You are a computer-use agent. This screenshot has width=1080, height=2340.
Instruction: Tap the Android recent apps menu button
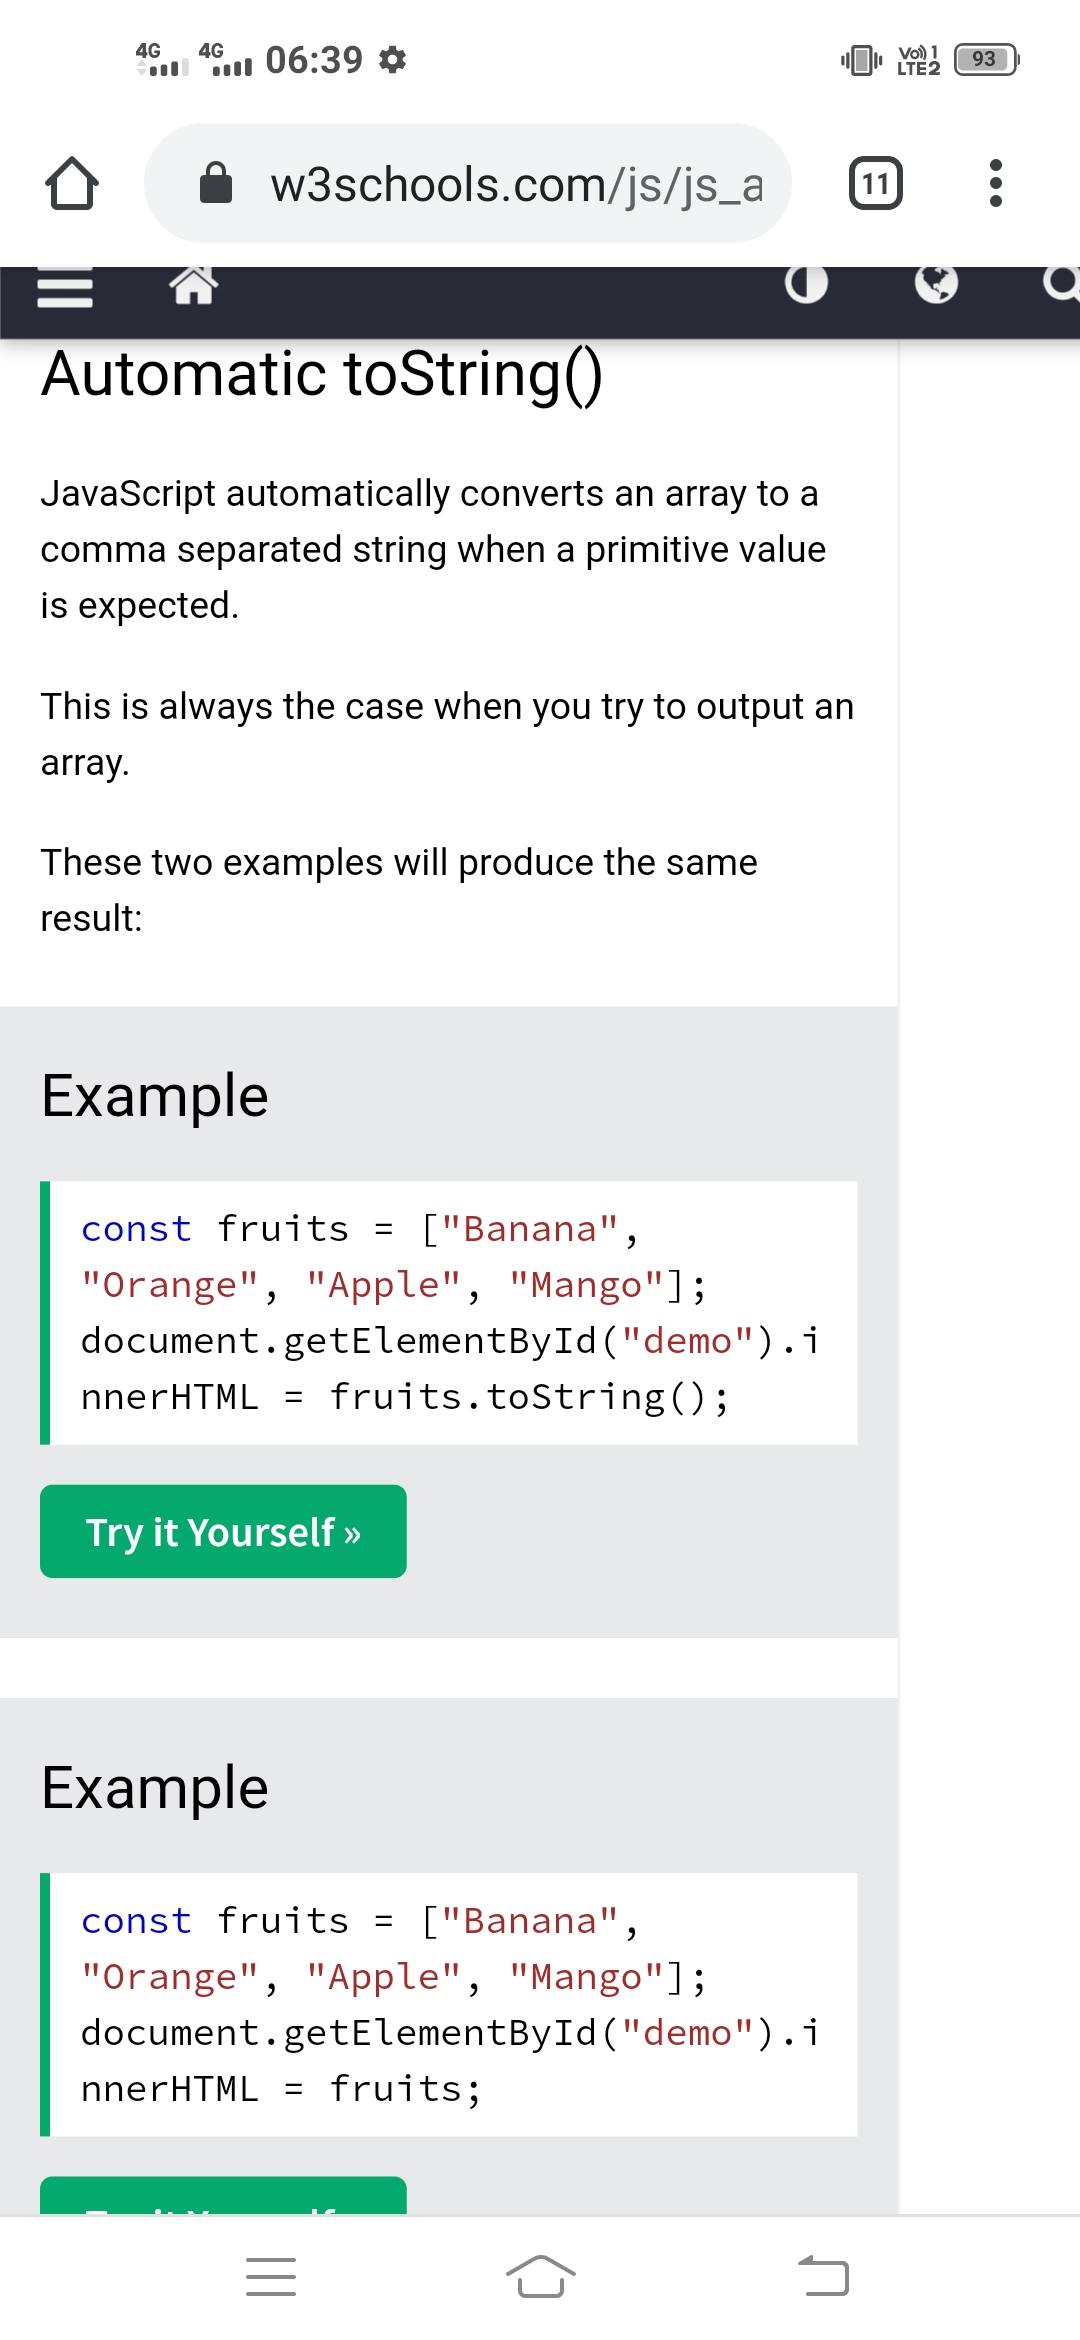(271, 2277)
